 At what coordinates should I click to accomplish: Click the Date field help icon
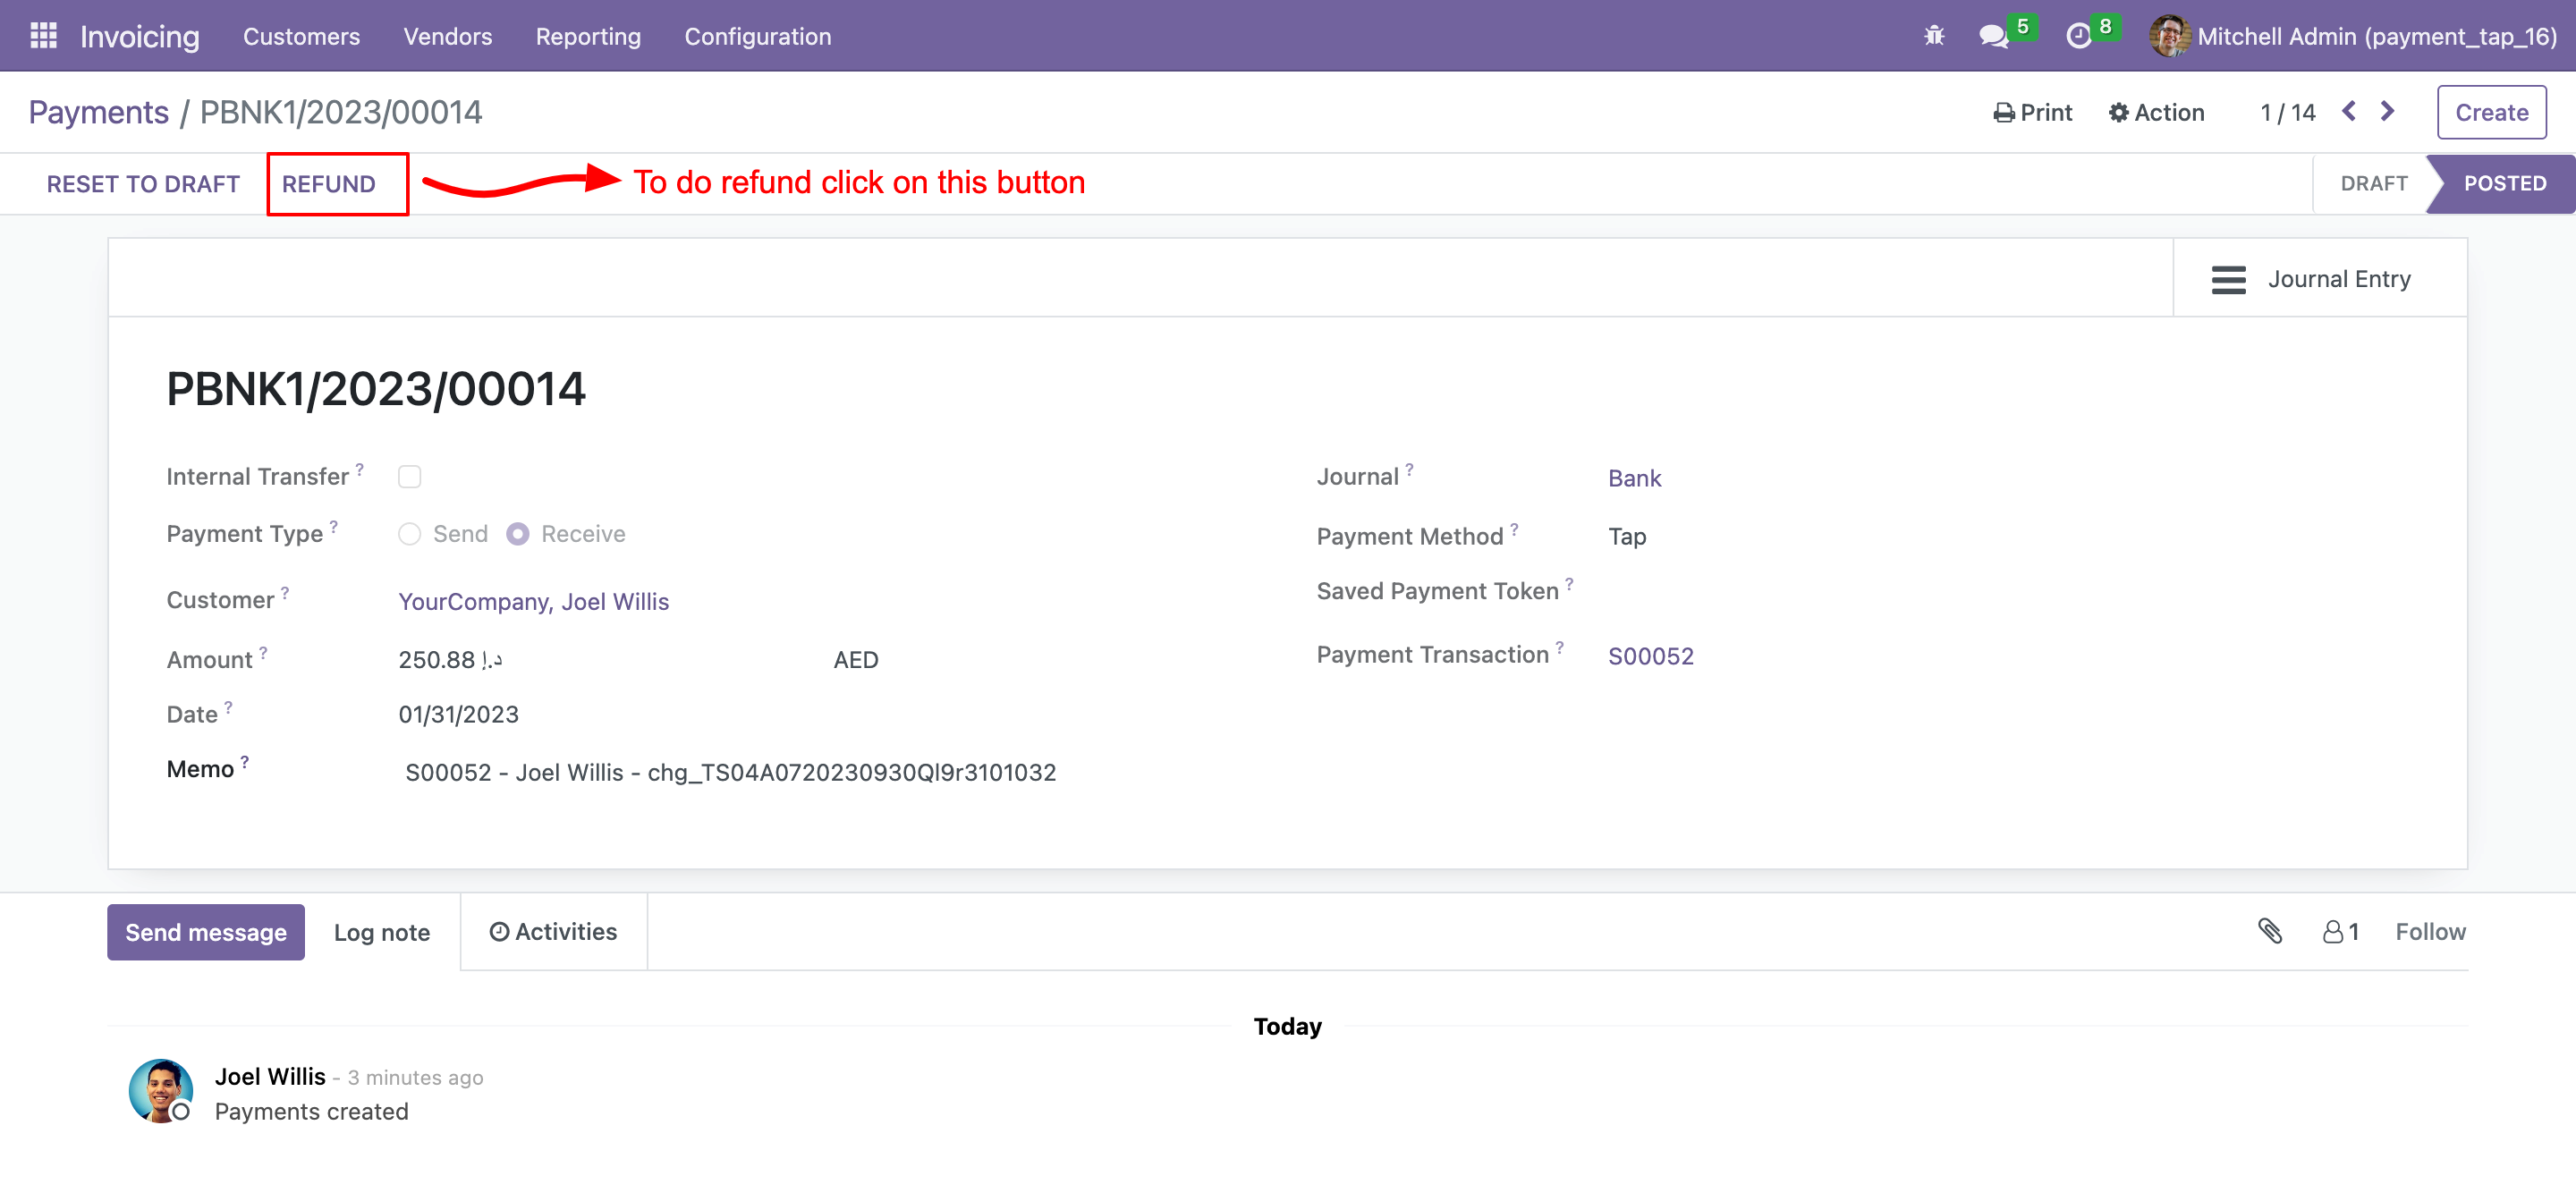pyautogui.click(x=228, y=707)
